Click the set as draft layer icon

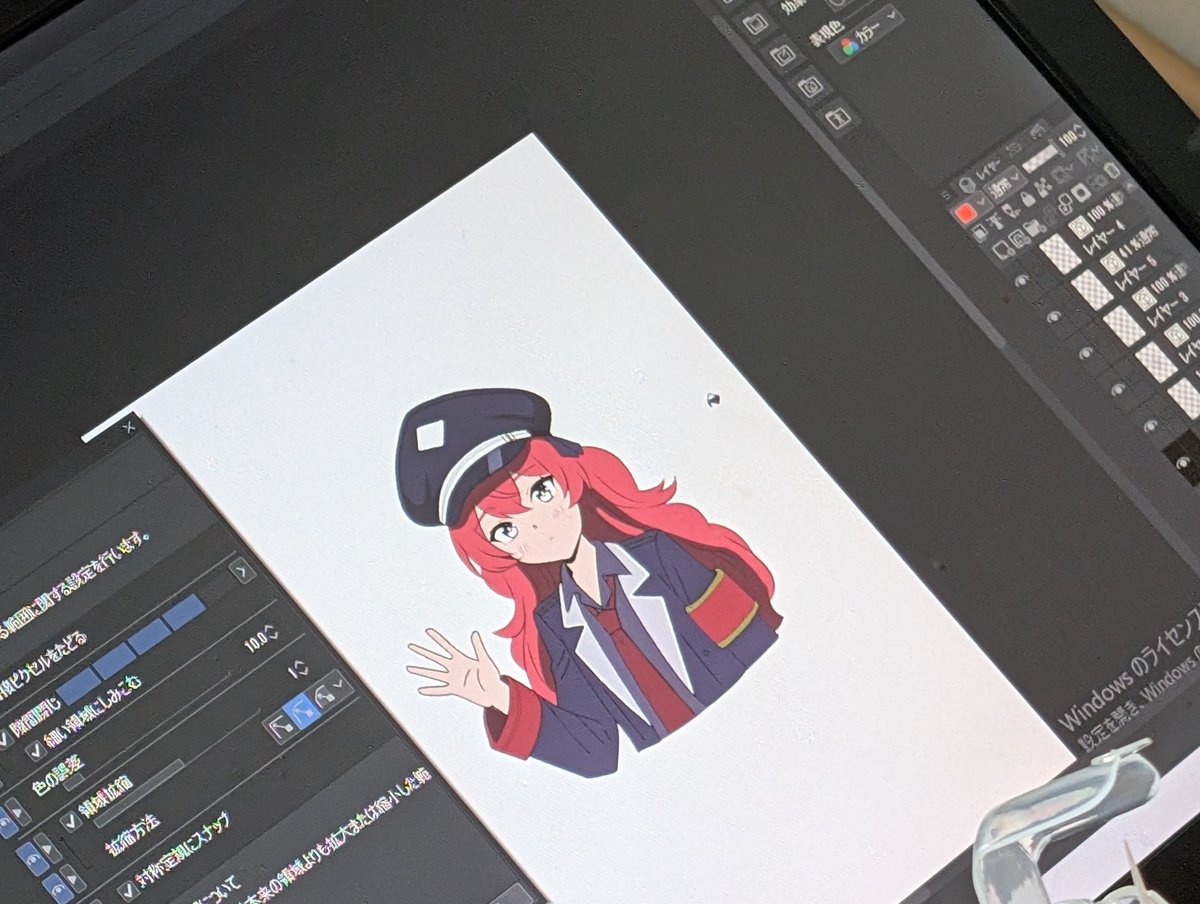pos(1011,211)
